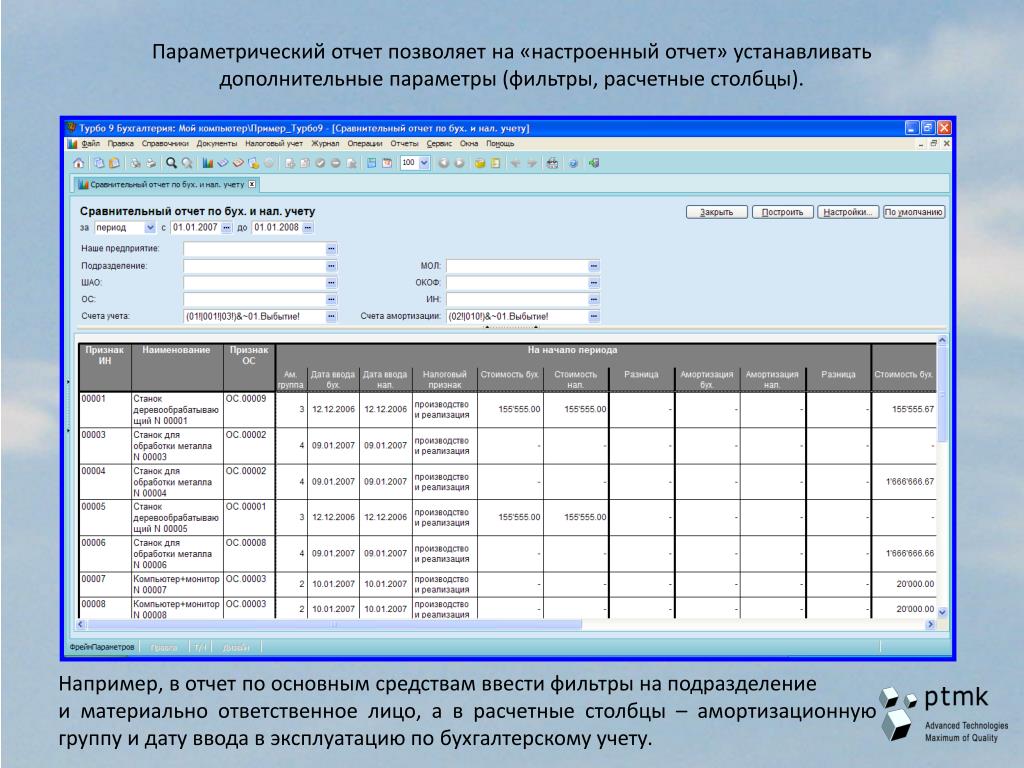Click the Copy icon in the toolbar
Image resolution: width=1024 pixels, height=768 pixels.
coord(99,163)
